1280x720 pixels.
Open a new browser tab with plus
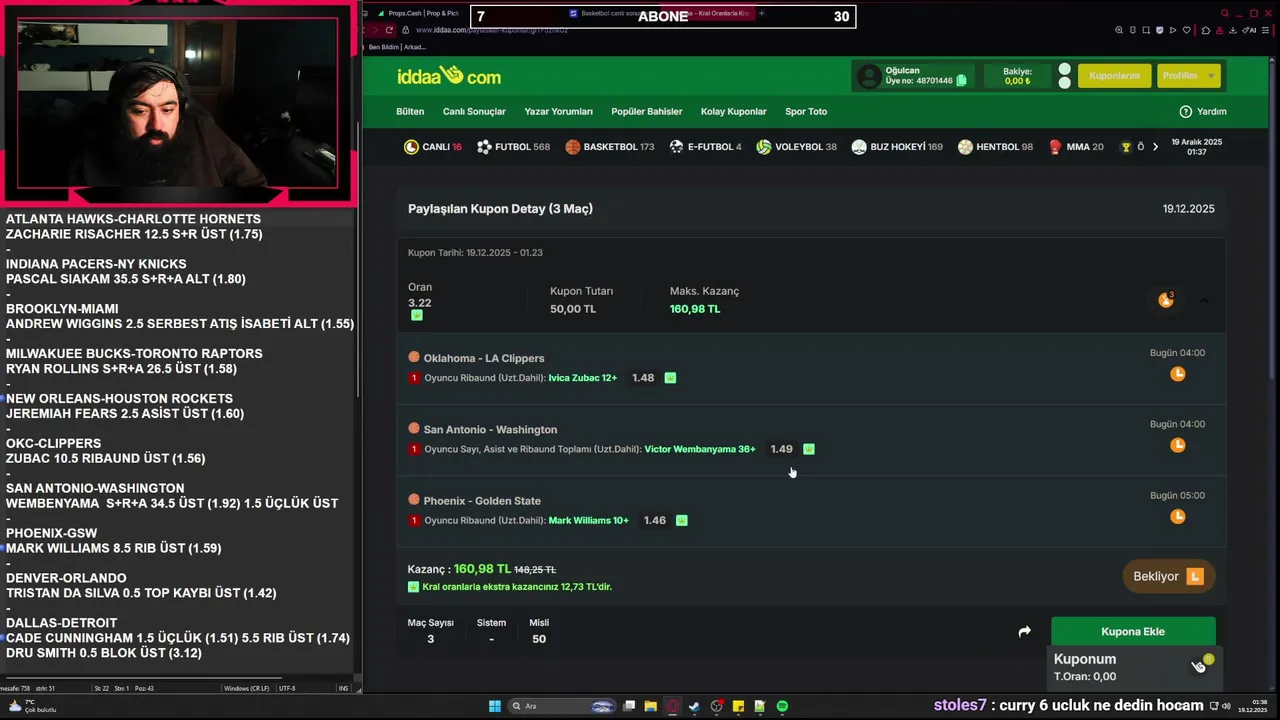tap(762, 13)
